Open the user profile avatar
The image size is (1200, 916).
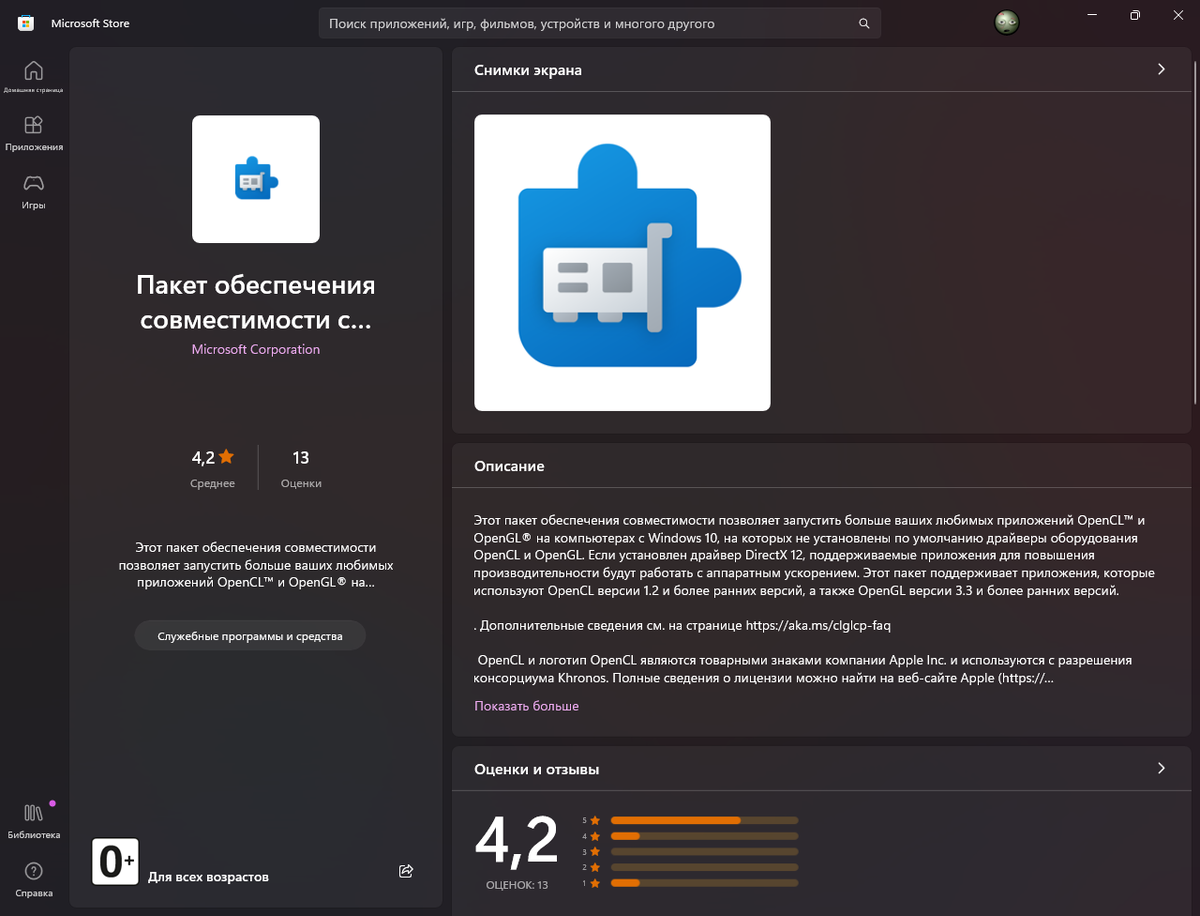pyautogui.click(x=1007, y=22)
